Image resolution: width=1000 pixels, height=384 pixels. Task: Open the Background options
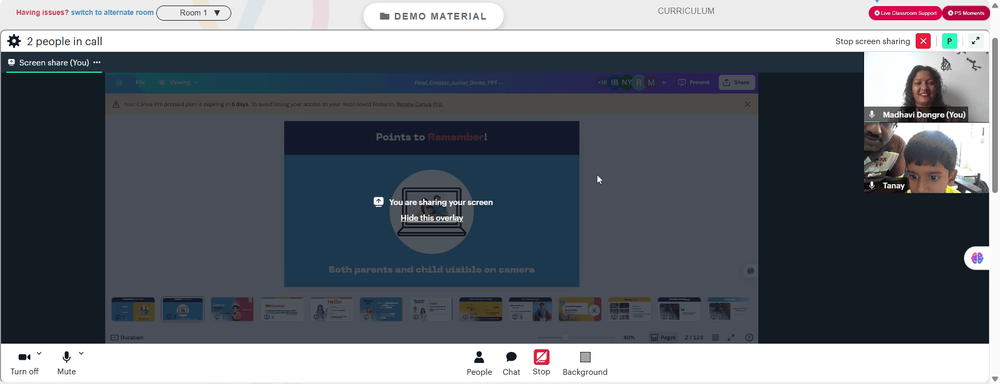point(585,364)
